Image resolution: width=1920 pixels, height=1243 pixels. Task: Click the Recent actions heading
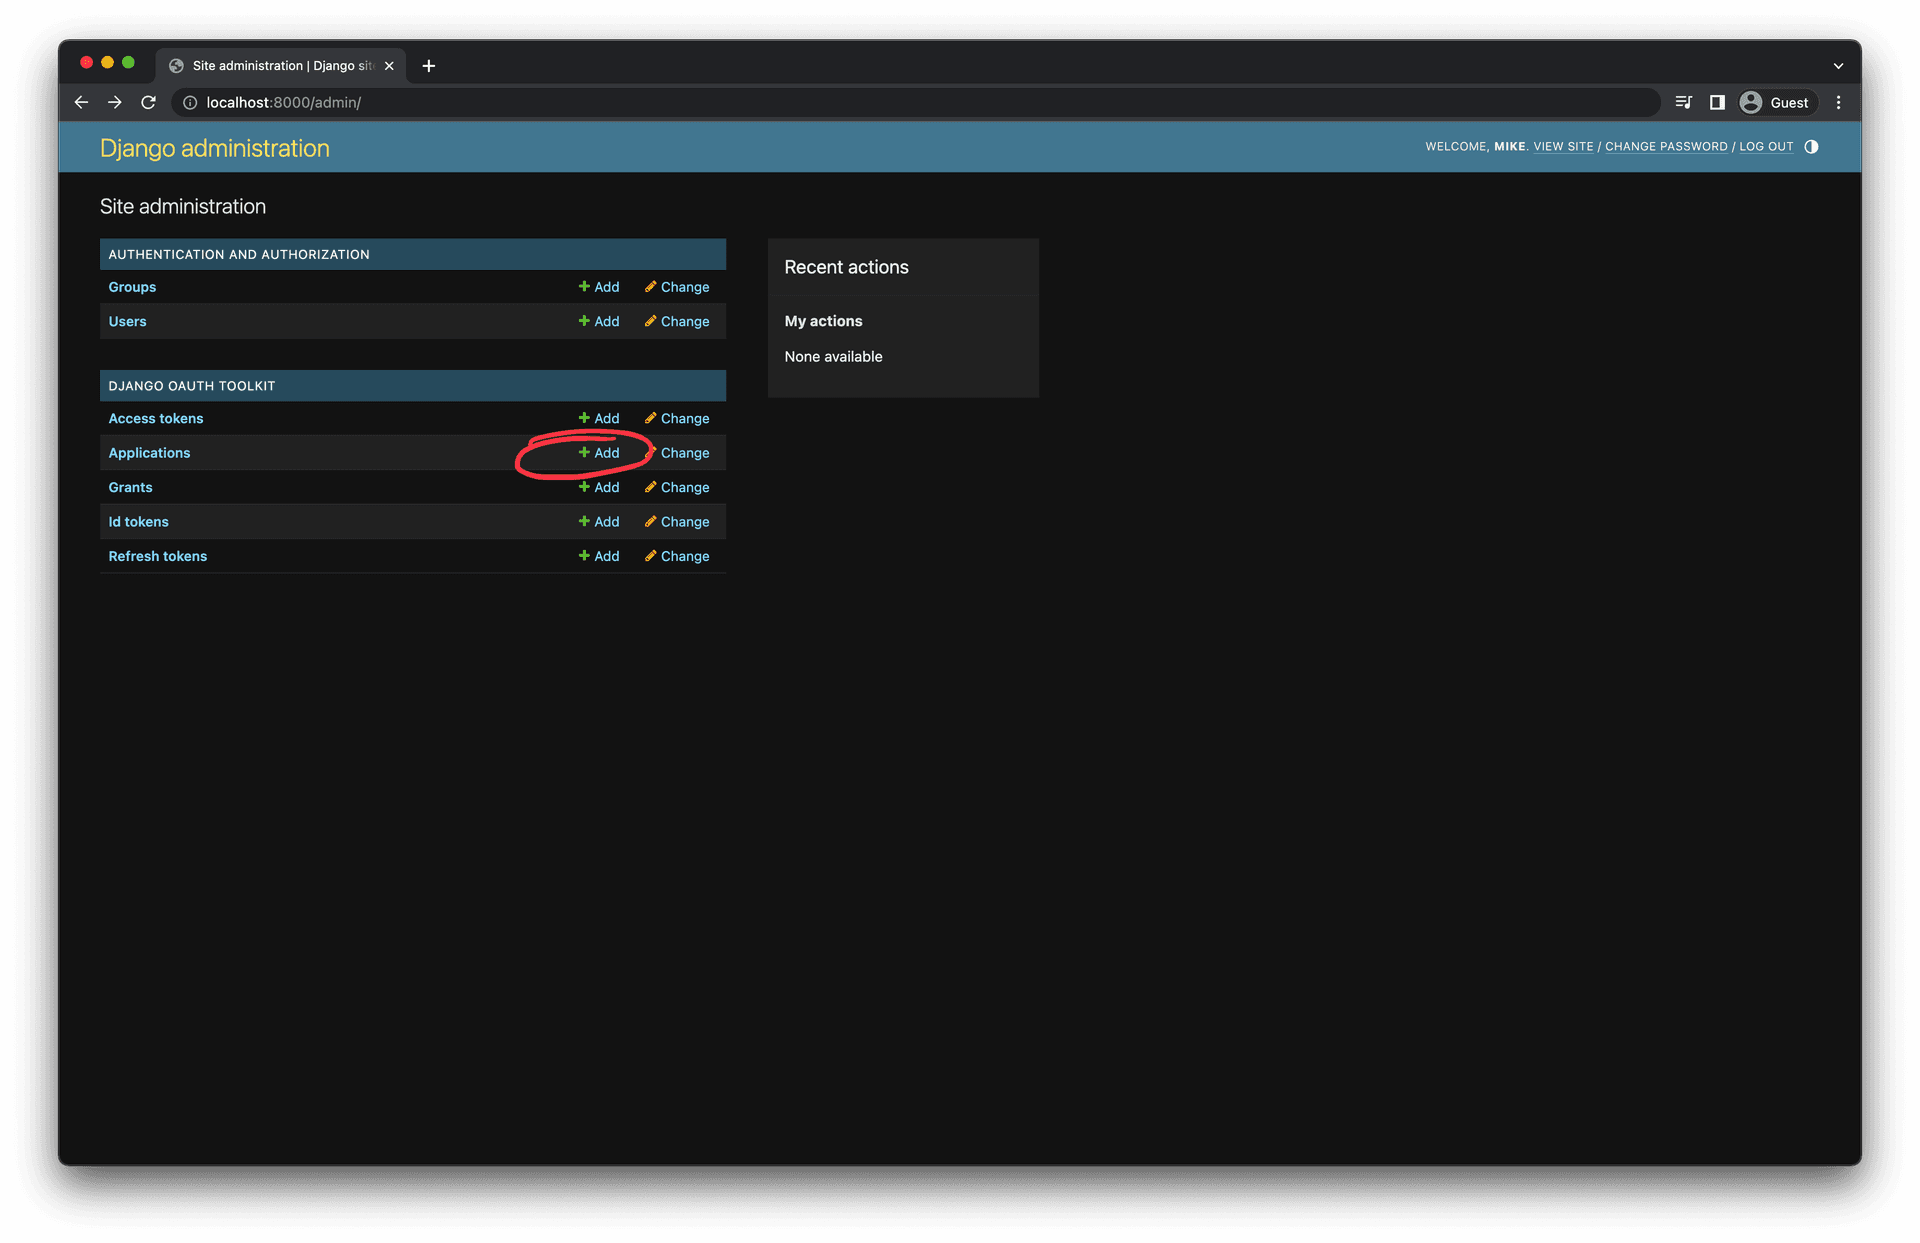tap(846, 267)
